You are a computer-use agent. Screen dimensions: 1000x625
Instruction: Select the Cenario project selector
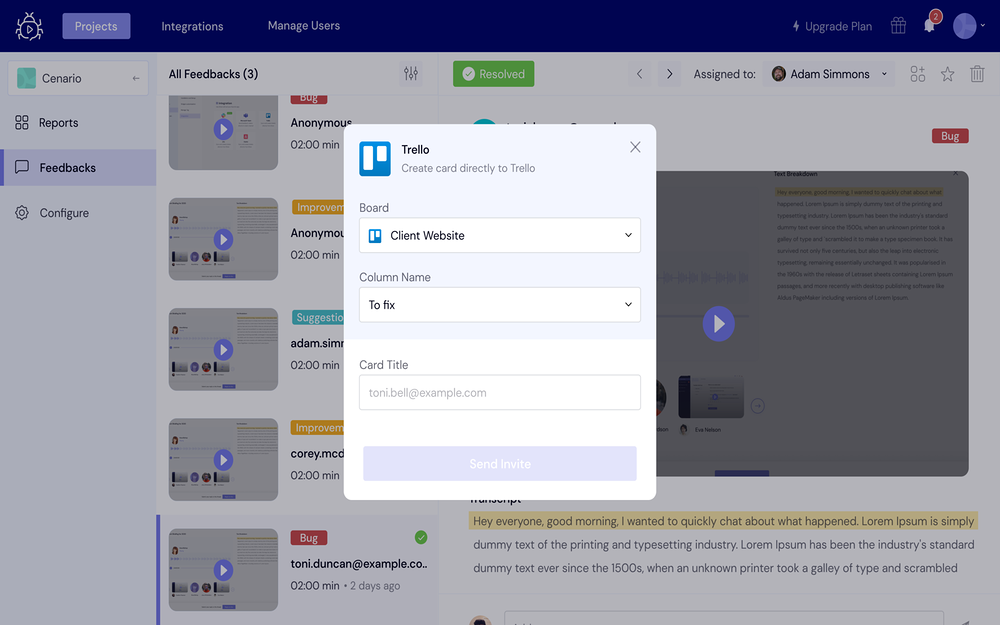[x=78, y=78]
